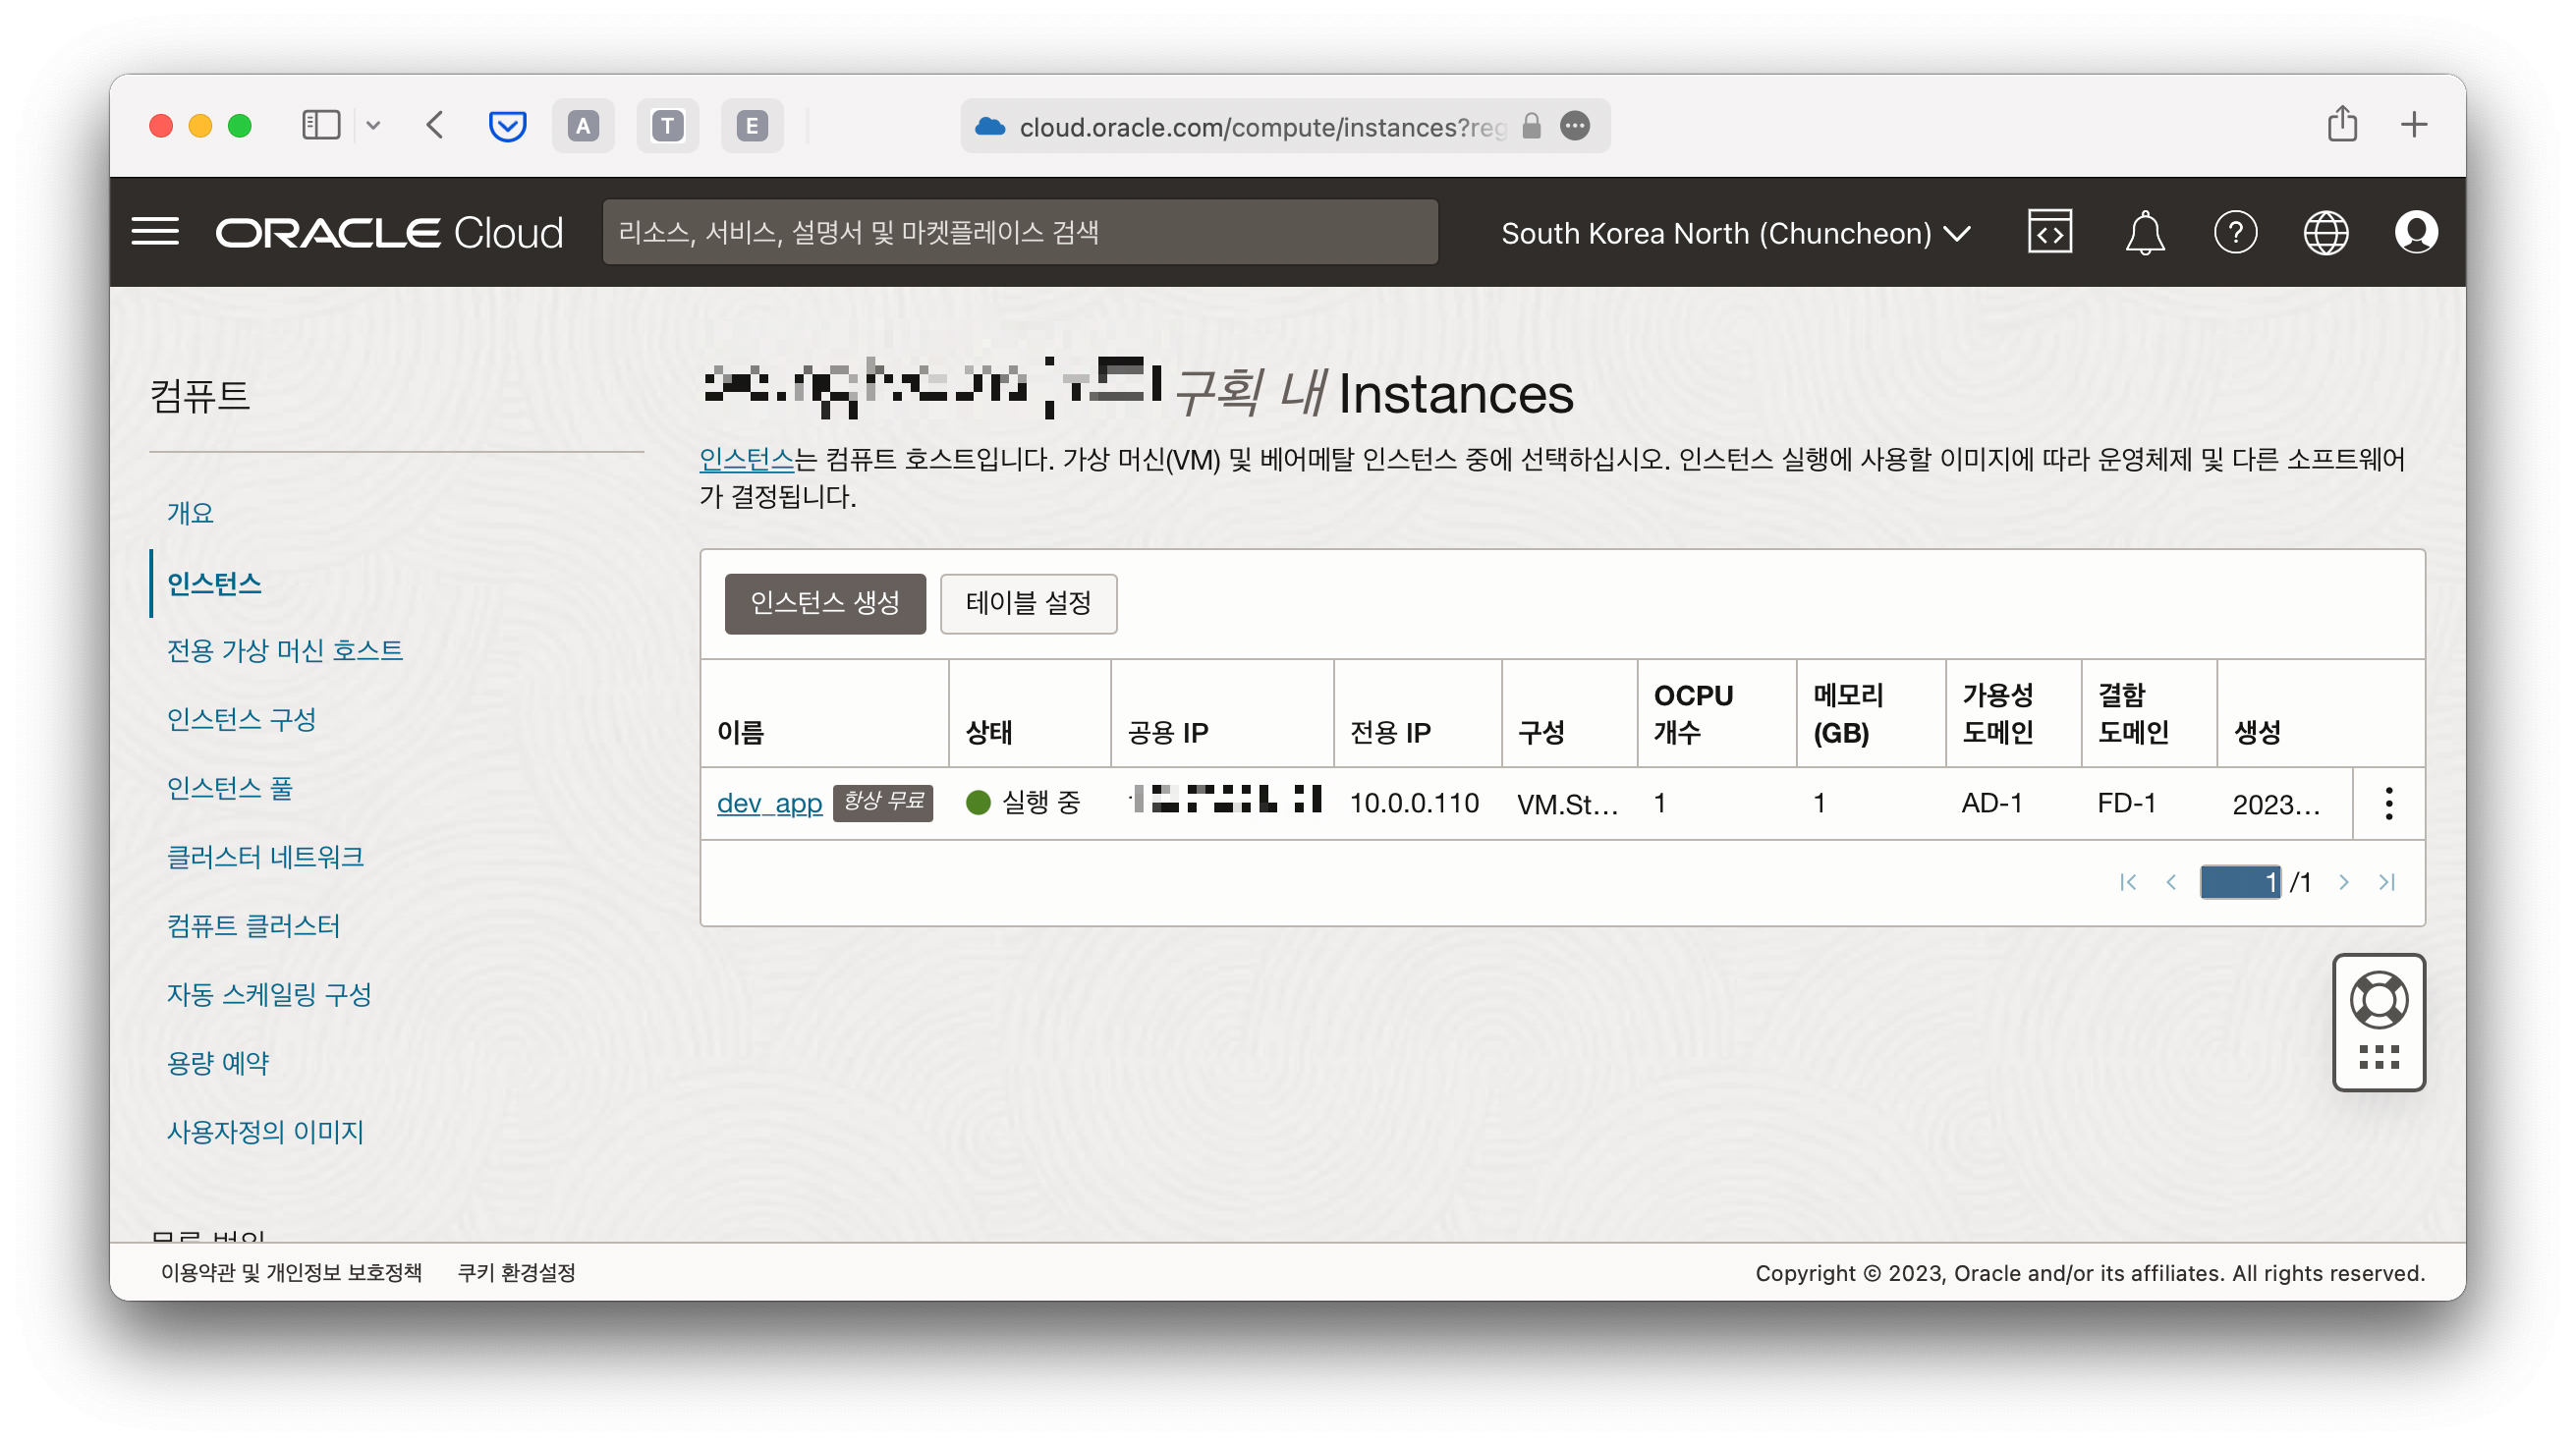Click the 테이블 설정 button
Image resolution: width=2576 pixels, height=1446 pixels.
[1027, 603]
